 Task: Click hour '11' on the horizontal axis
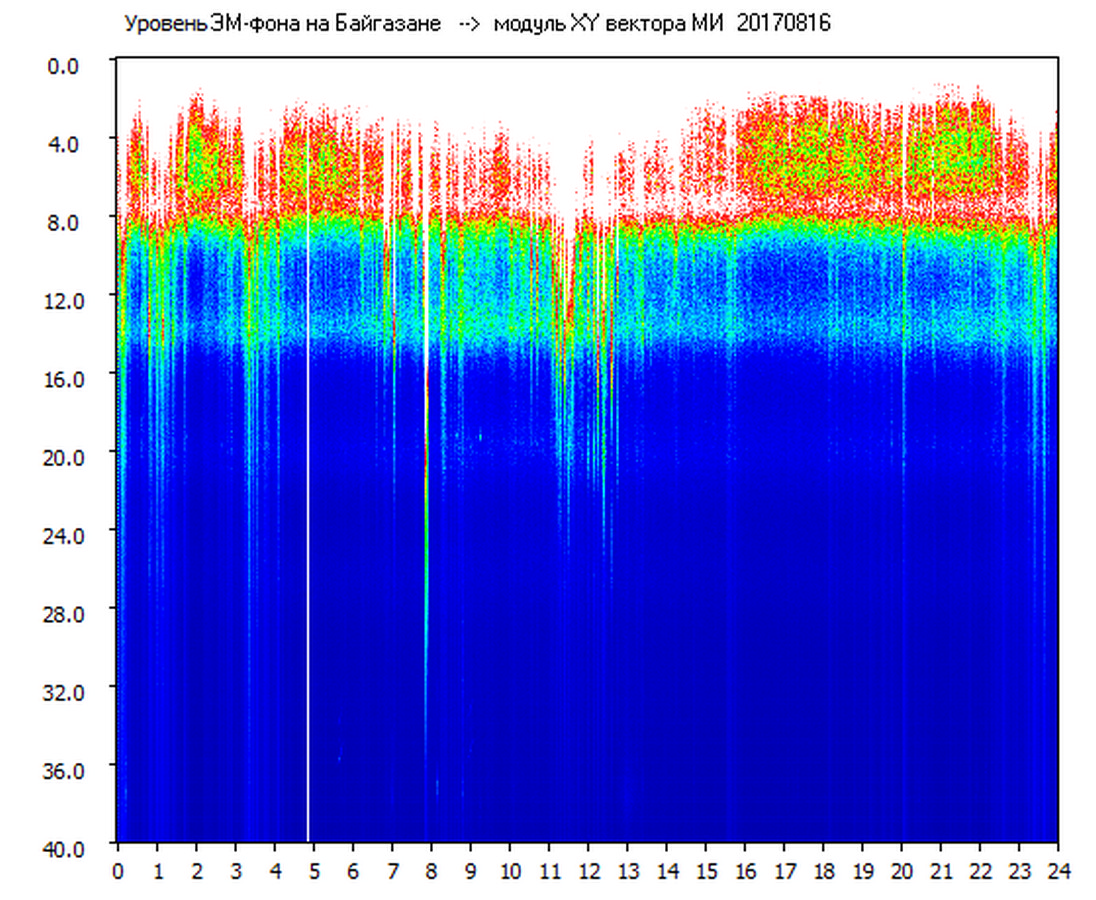pos(549,870)
